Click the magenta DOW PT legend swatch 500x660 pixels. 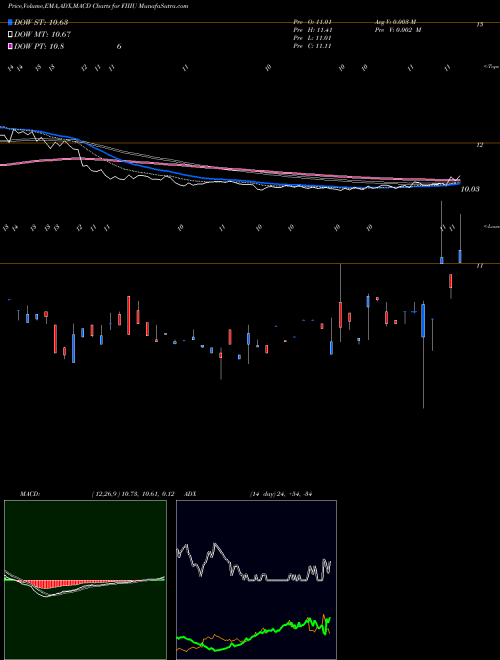tap(10, 46)
